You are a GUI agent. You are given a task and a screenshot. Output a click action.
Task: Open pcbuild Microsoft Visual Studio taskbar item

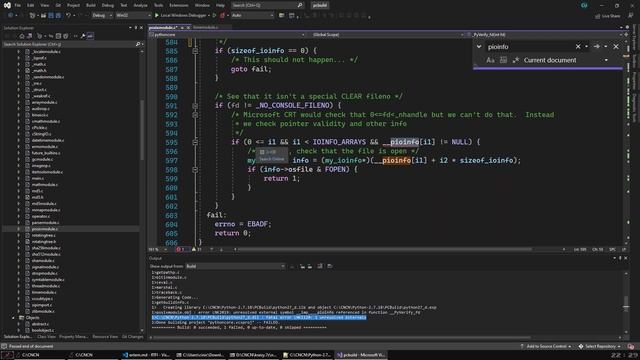tap(361, 355)
